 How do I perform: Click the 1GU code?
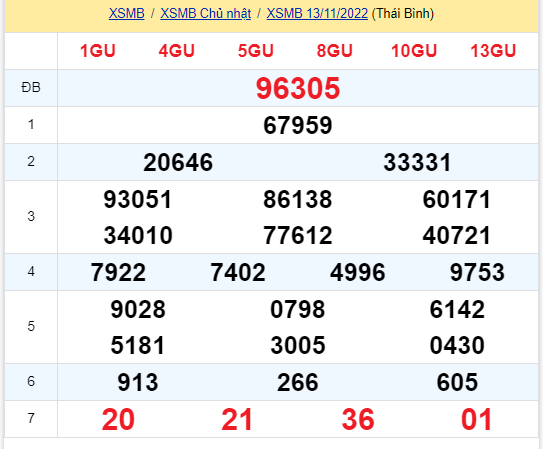tap(98, 51)
